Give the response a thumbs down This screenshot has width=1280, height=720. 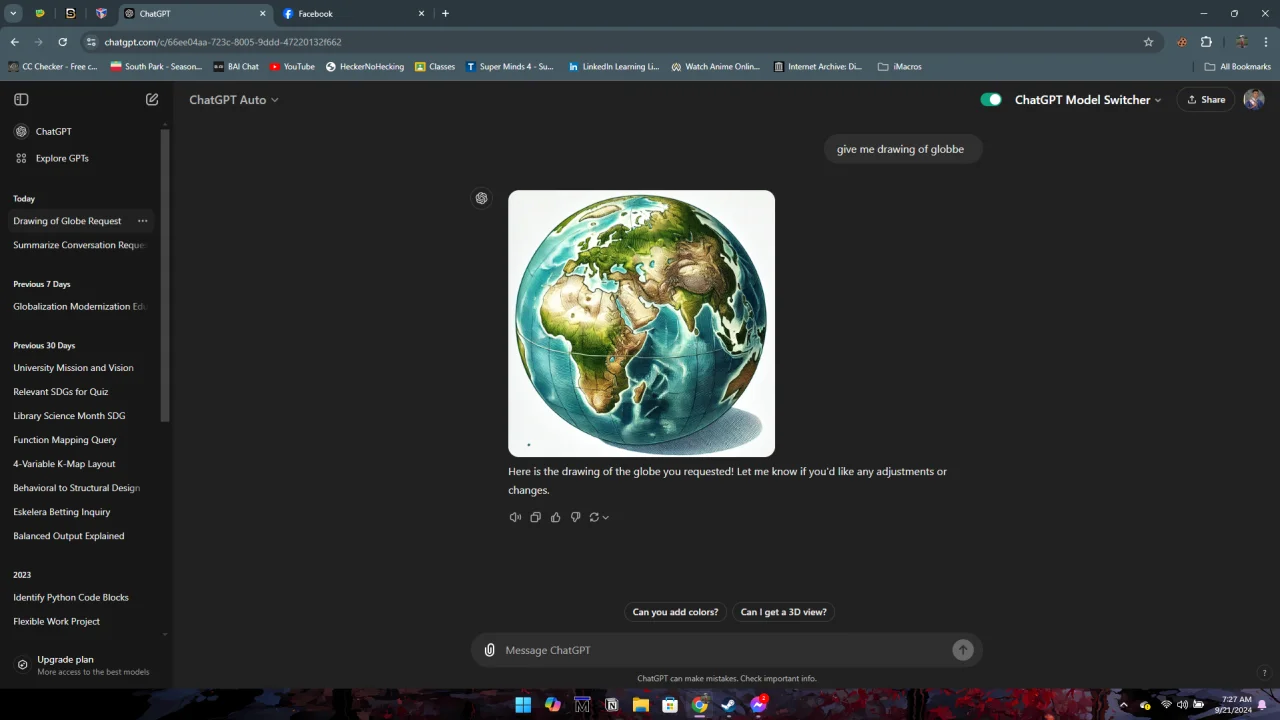[x=575, y=517]
